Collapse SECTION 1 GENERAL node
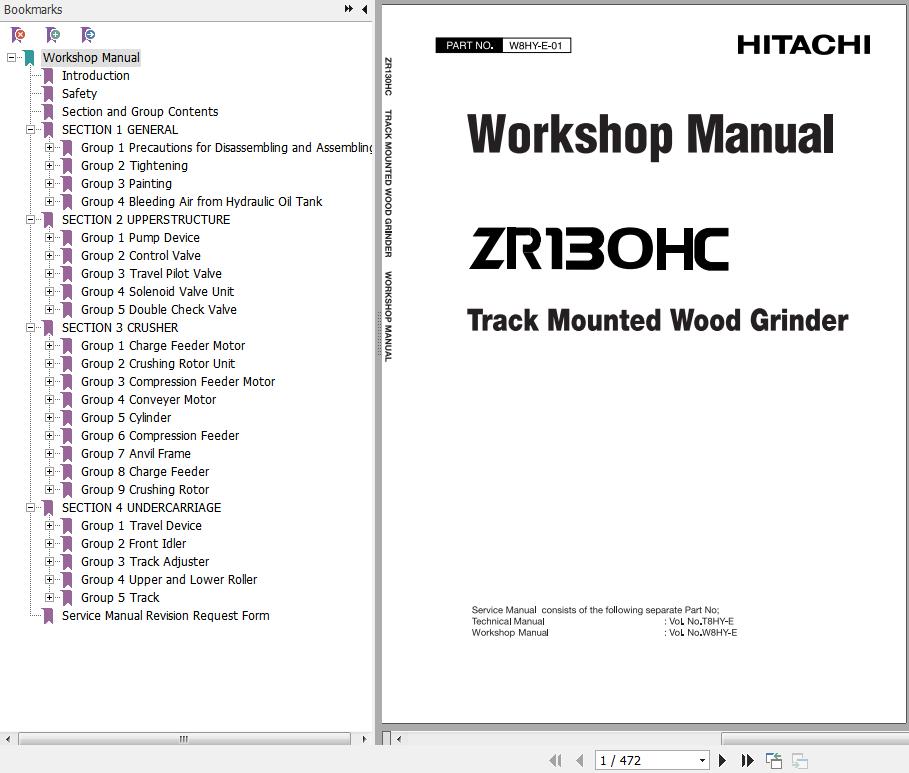The width and height of the screenshot is (909, 773). pyautogui.click(x=30, y=129)
